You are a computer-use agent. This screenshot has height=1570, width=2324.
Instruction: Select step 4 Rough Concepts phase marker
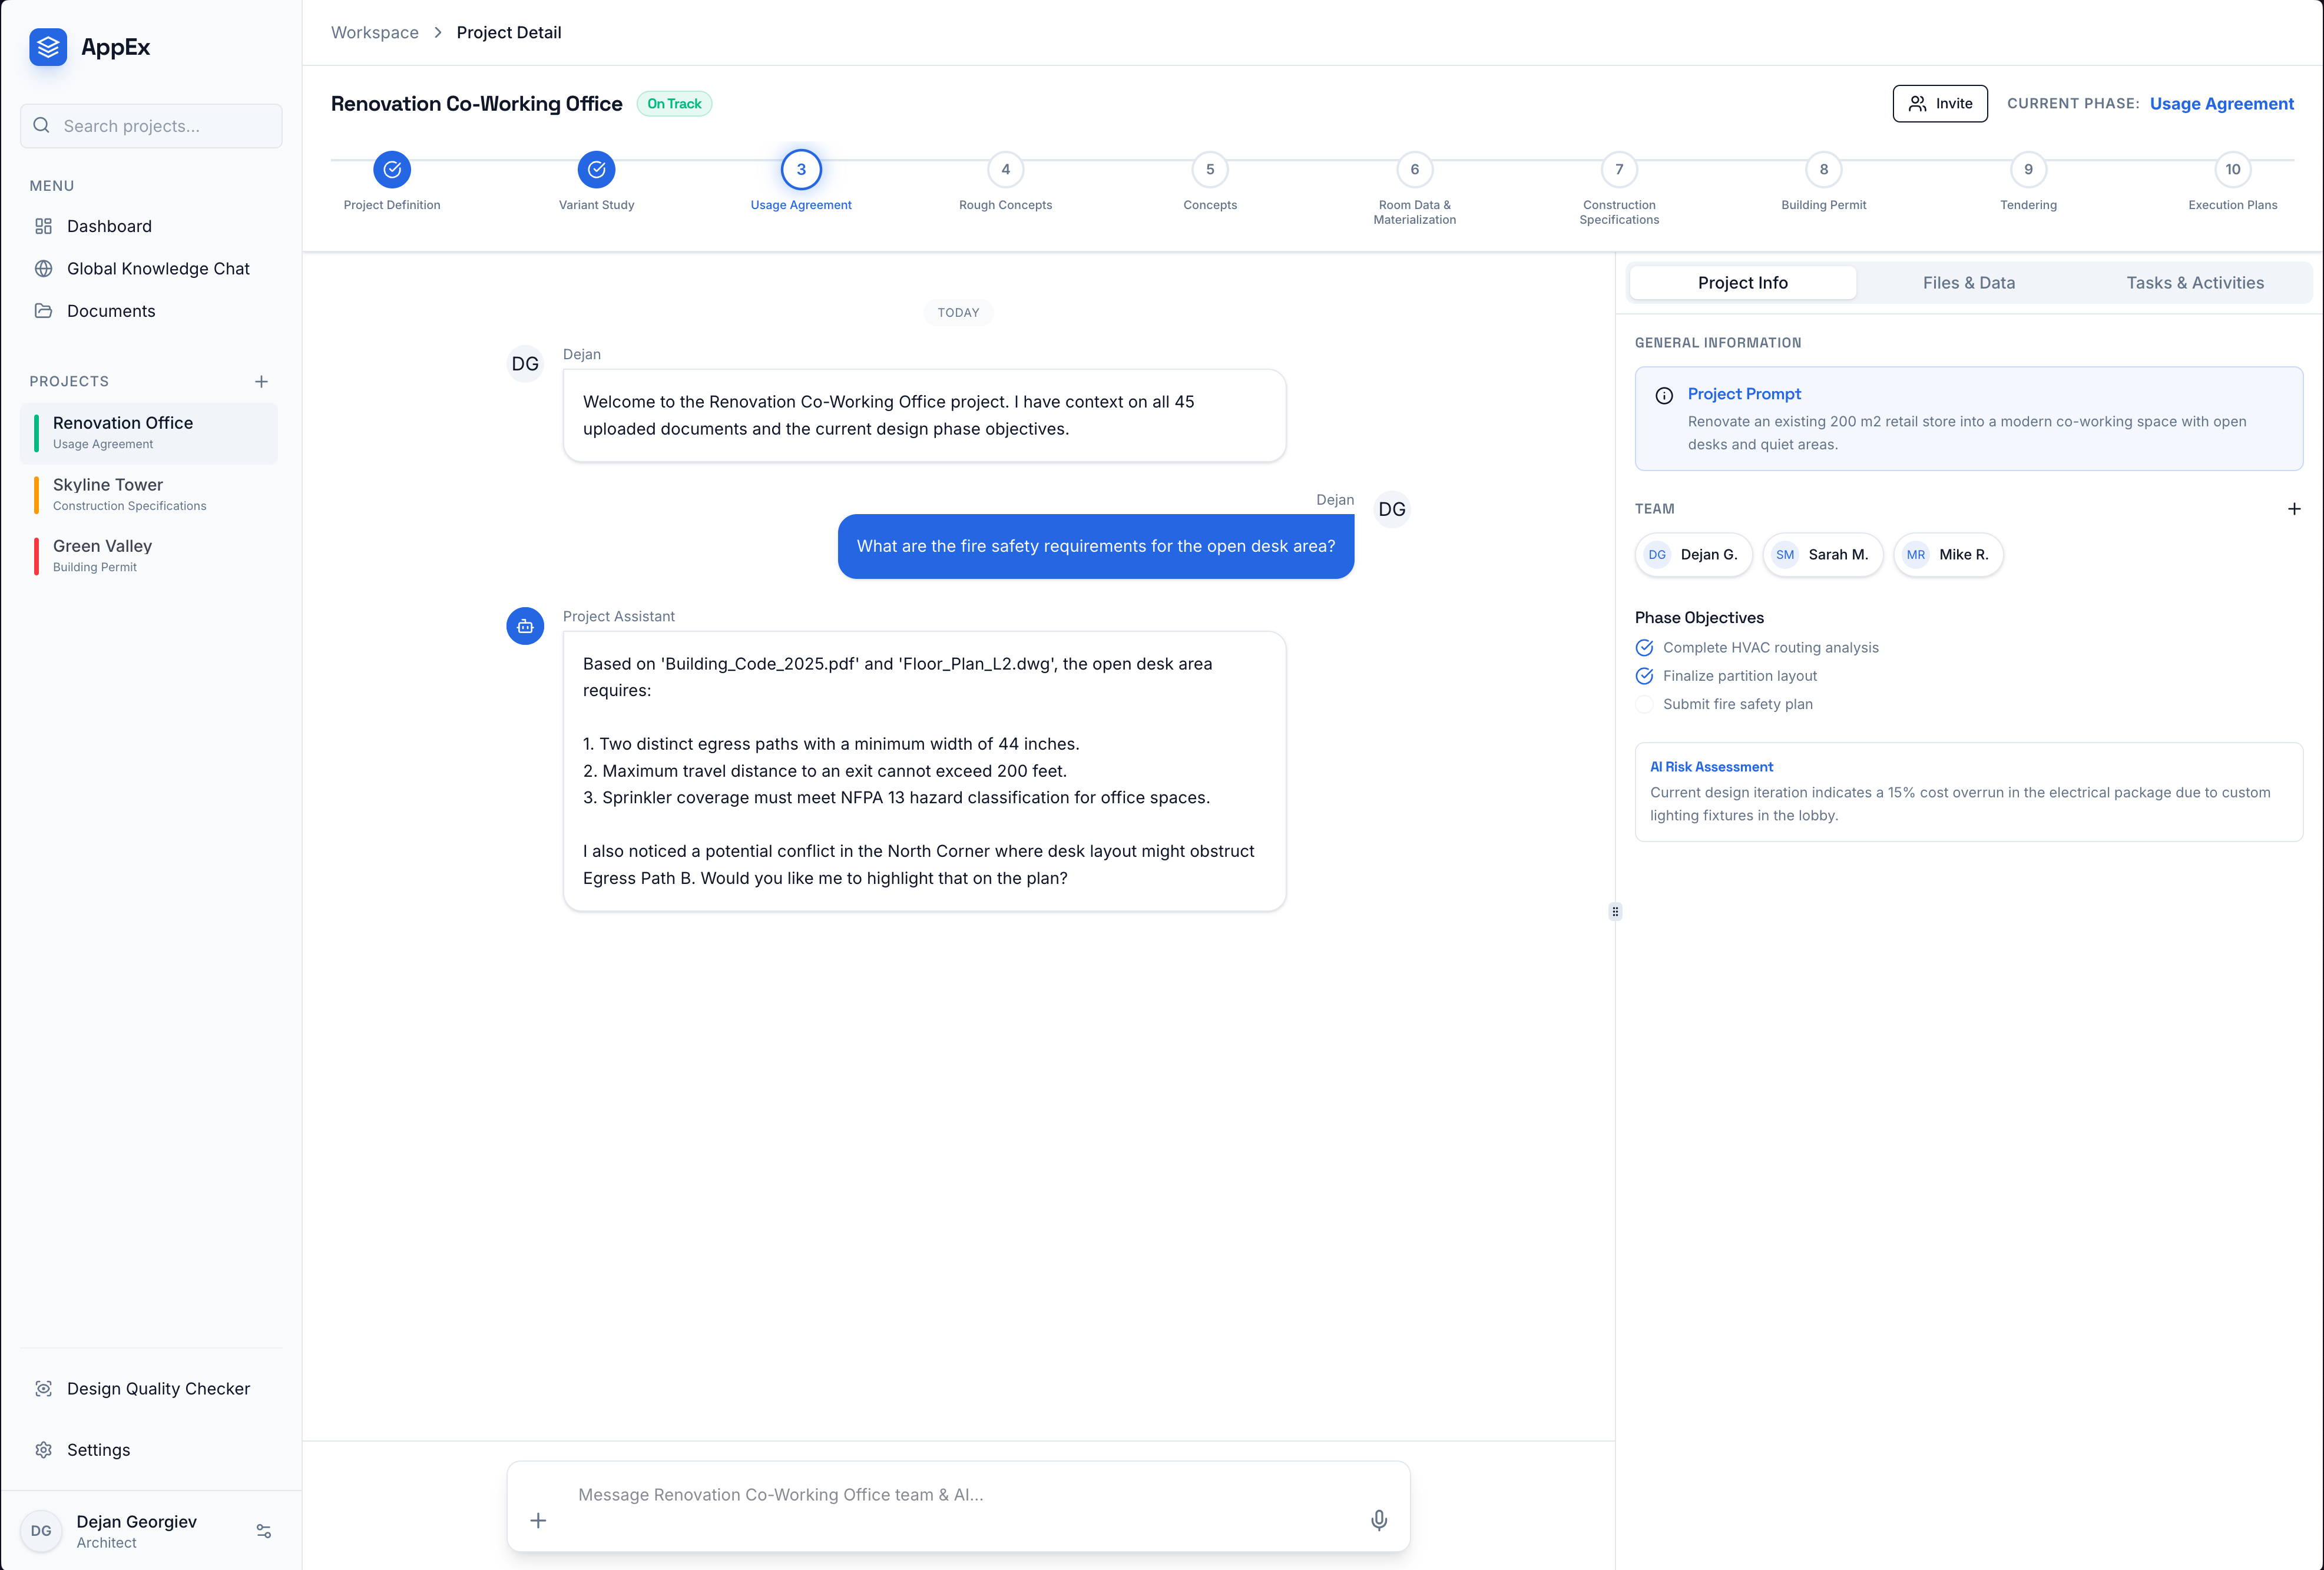pos(1005,170)
